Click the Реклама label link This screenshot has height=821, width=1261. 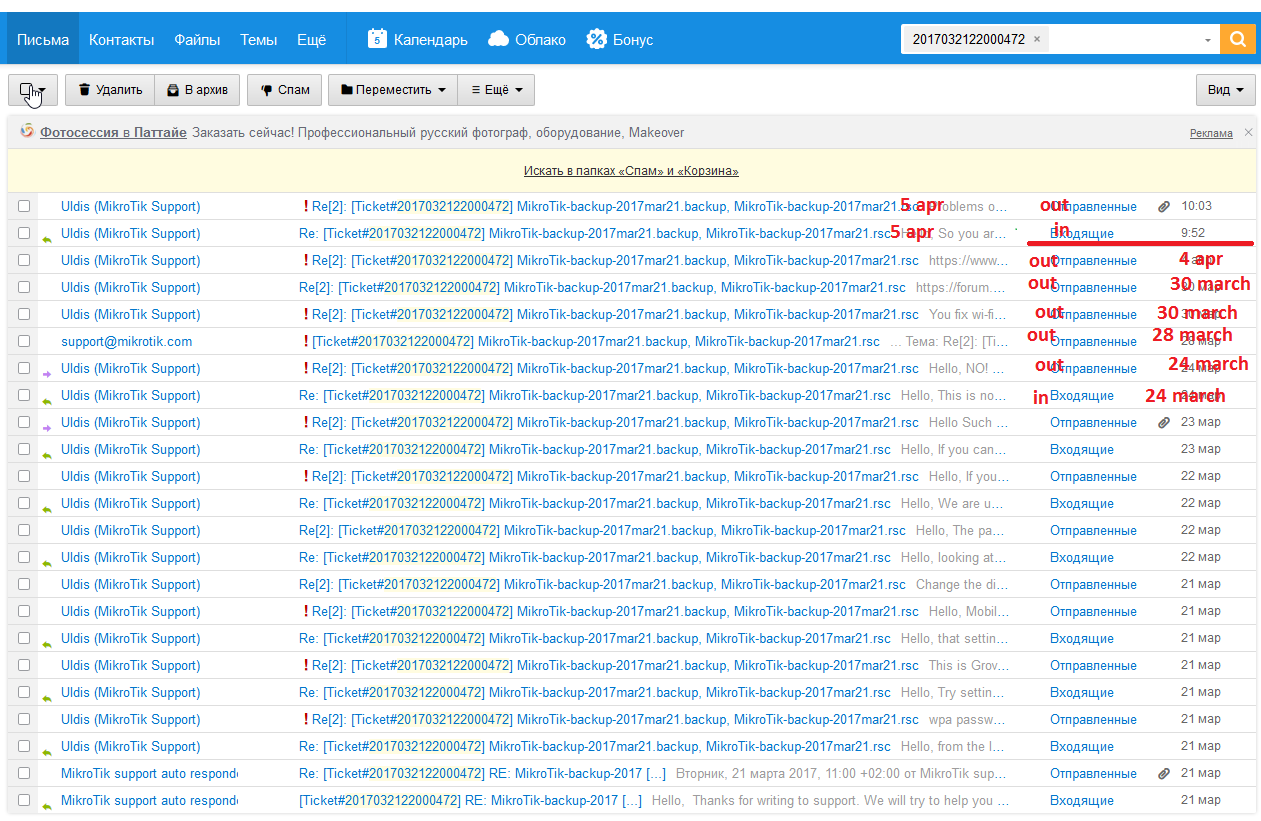(1211, 134)
